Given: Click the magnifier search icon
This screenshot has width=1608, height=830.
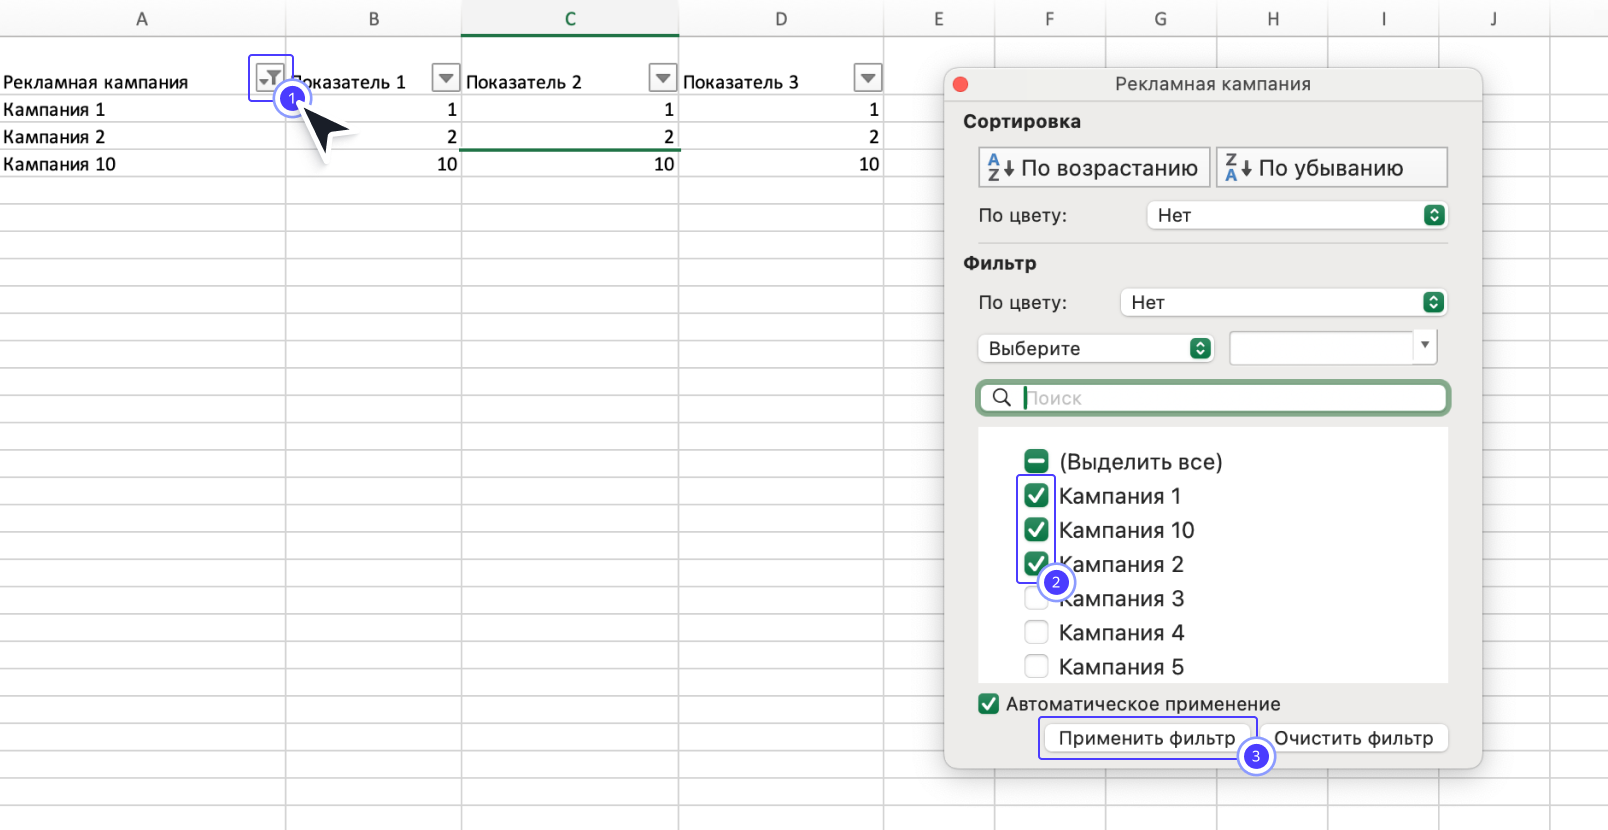Looking at the screenshot, I should click(1001, 398).
